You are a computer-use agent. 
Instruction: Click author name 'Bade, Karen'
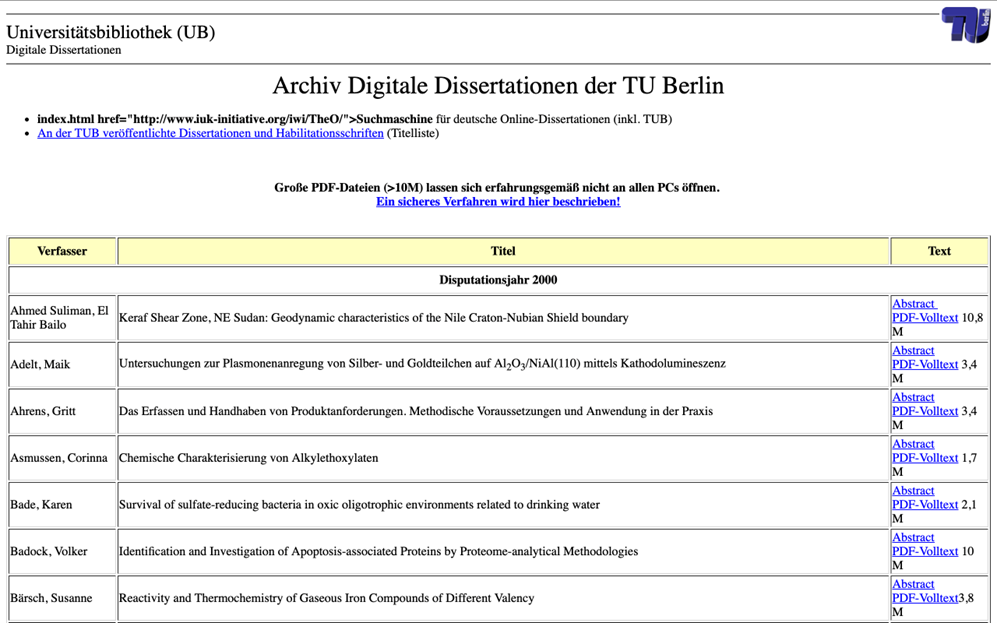[41, 505]
